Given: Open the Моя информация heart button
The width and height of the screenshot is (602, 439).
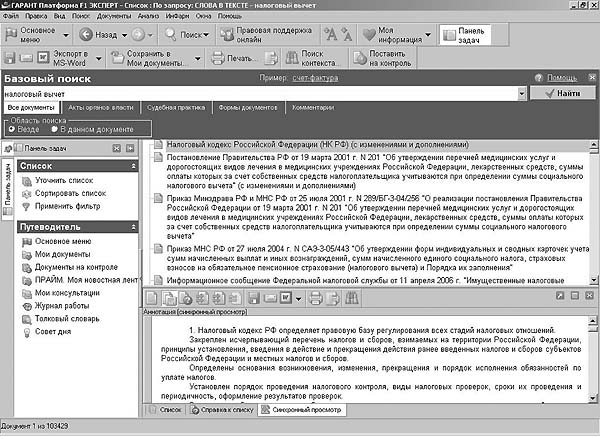Looking at the screenshot, I should pyautogui.click(x=392, y=35).
